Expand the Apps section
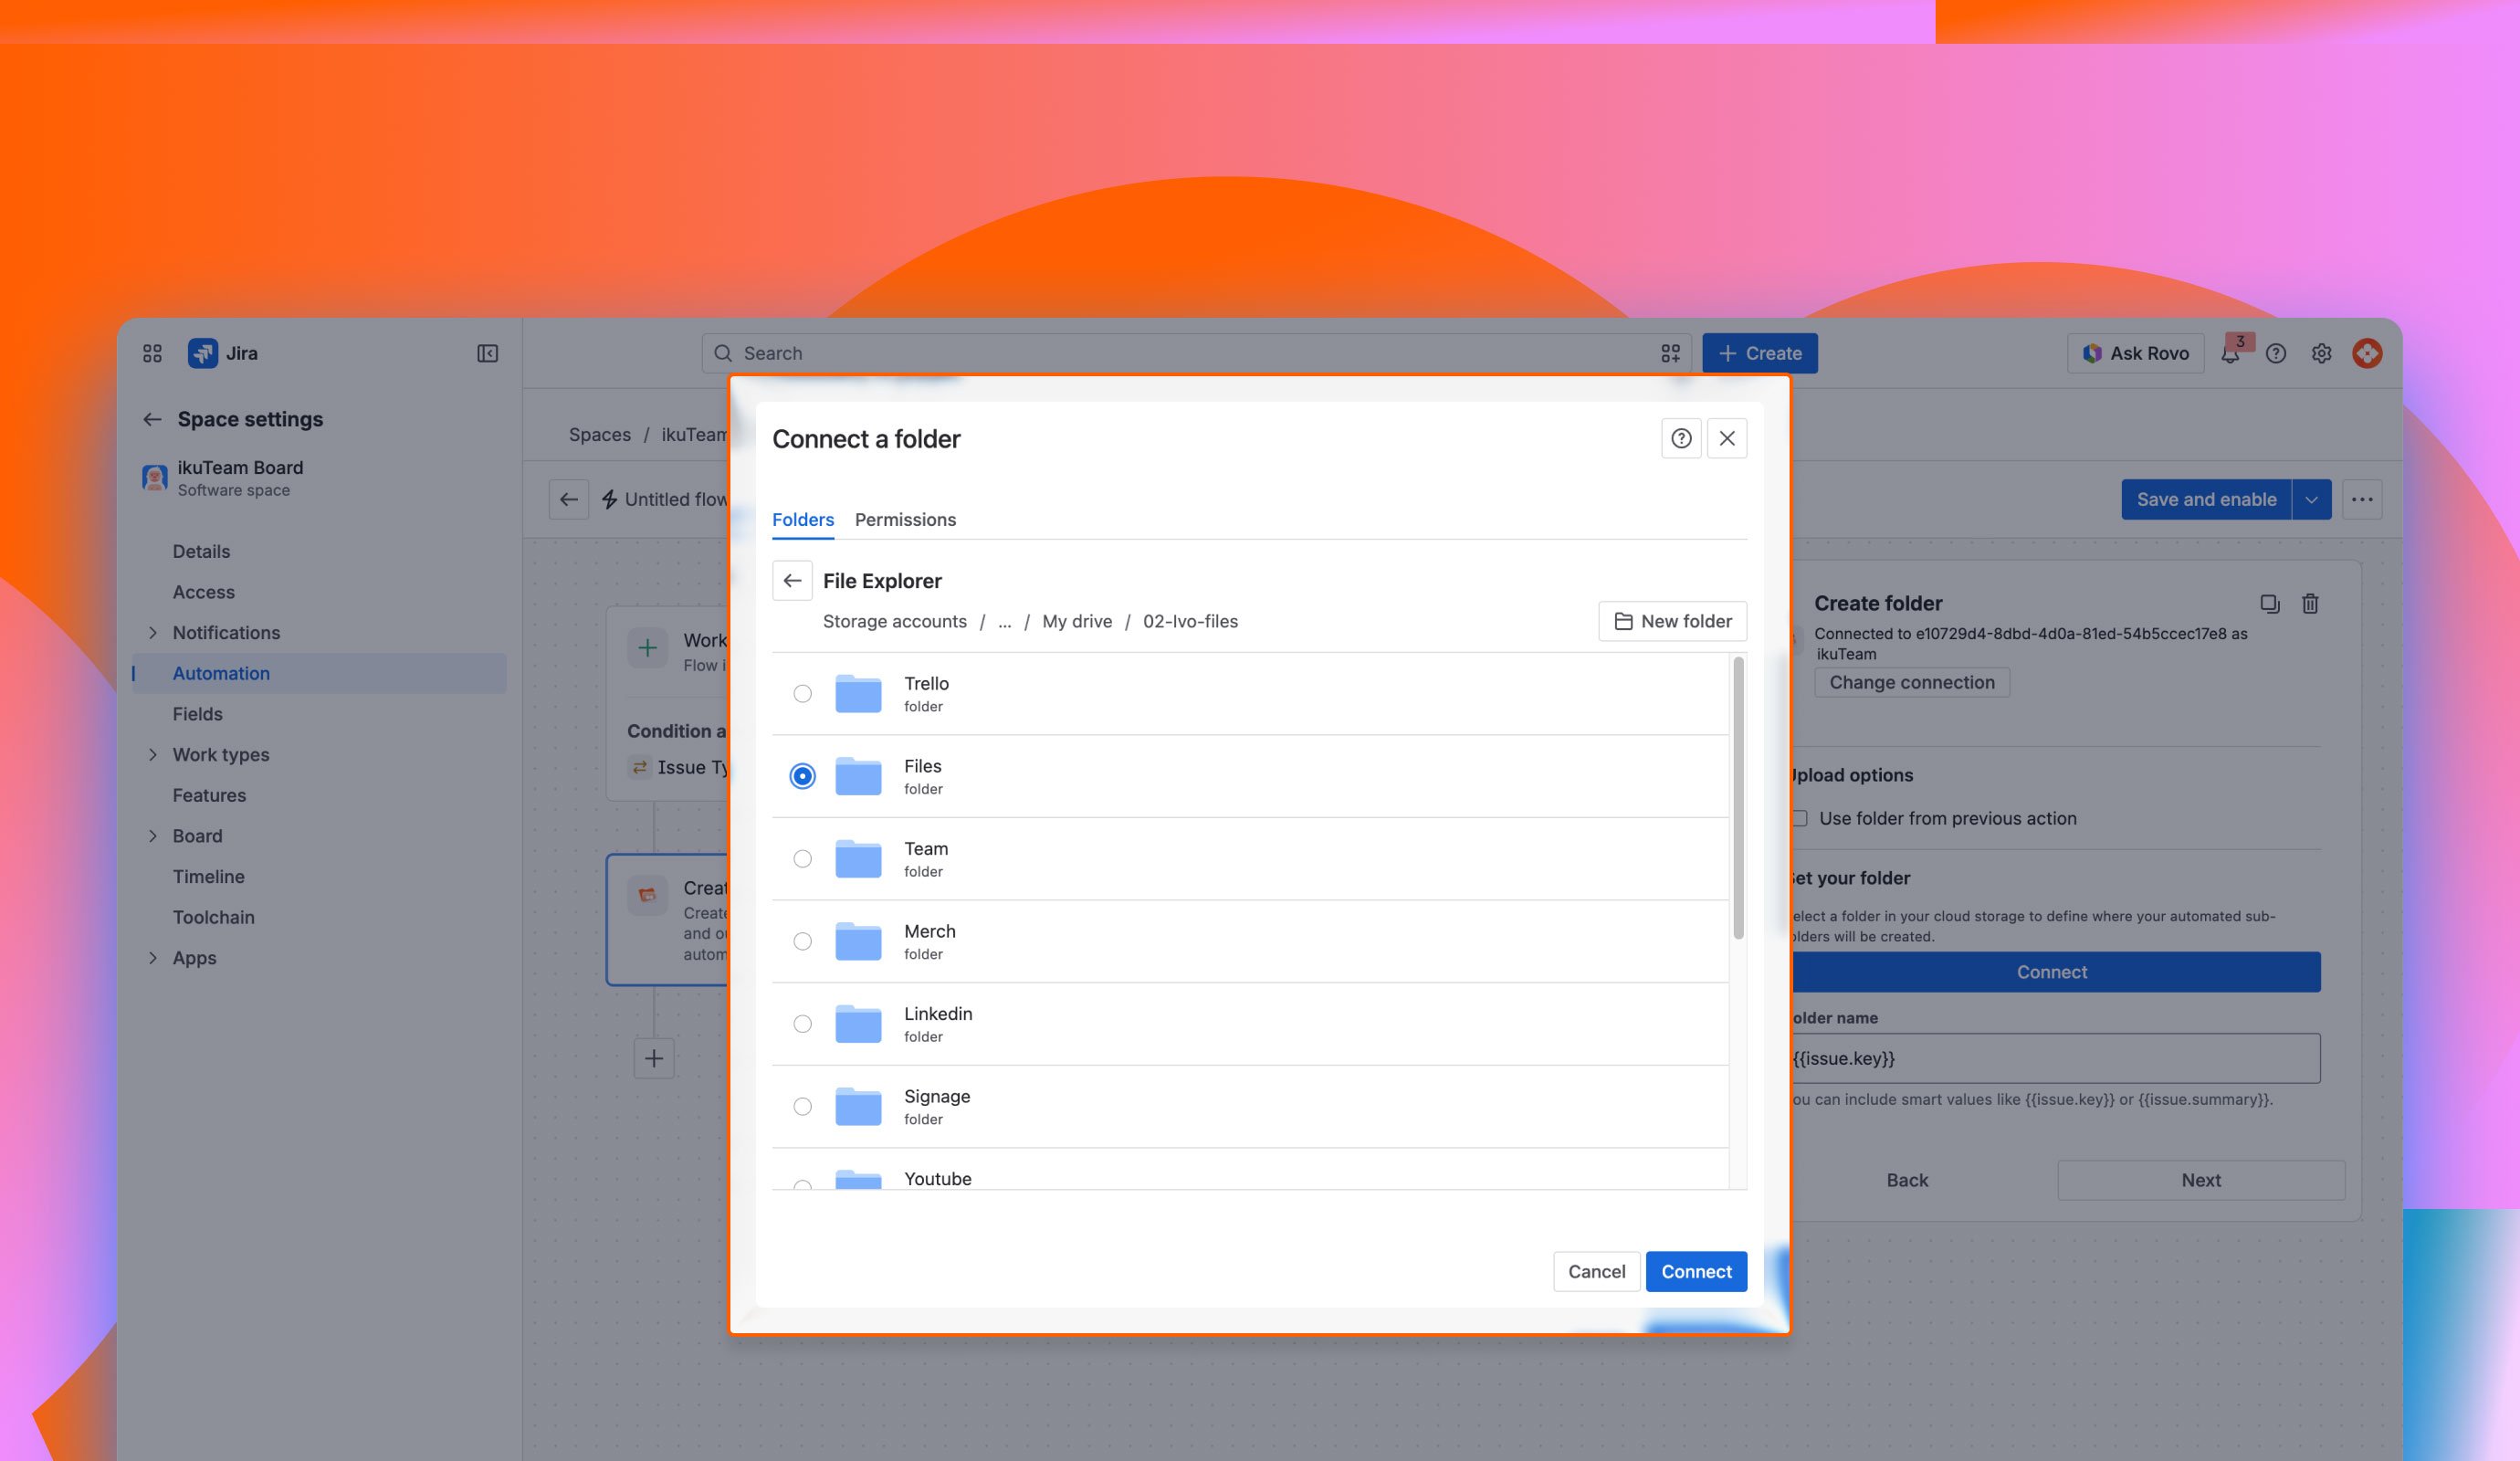 [153, 958]
